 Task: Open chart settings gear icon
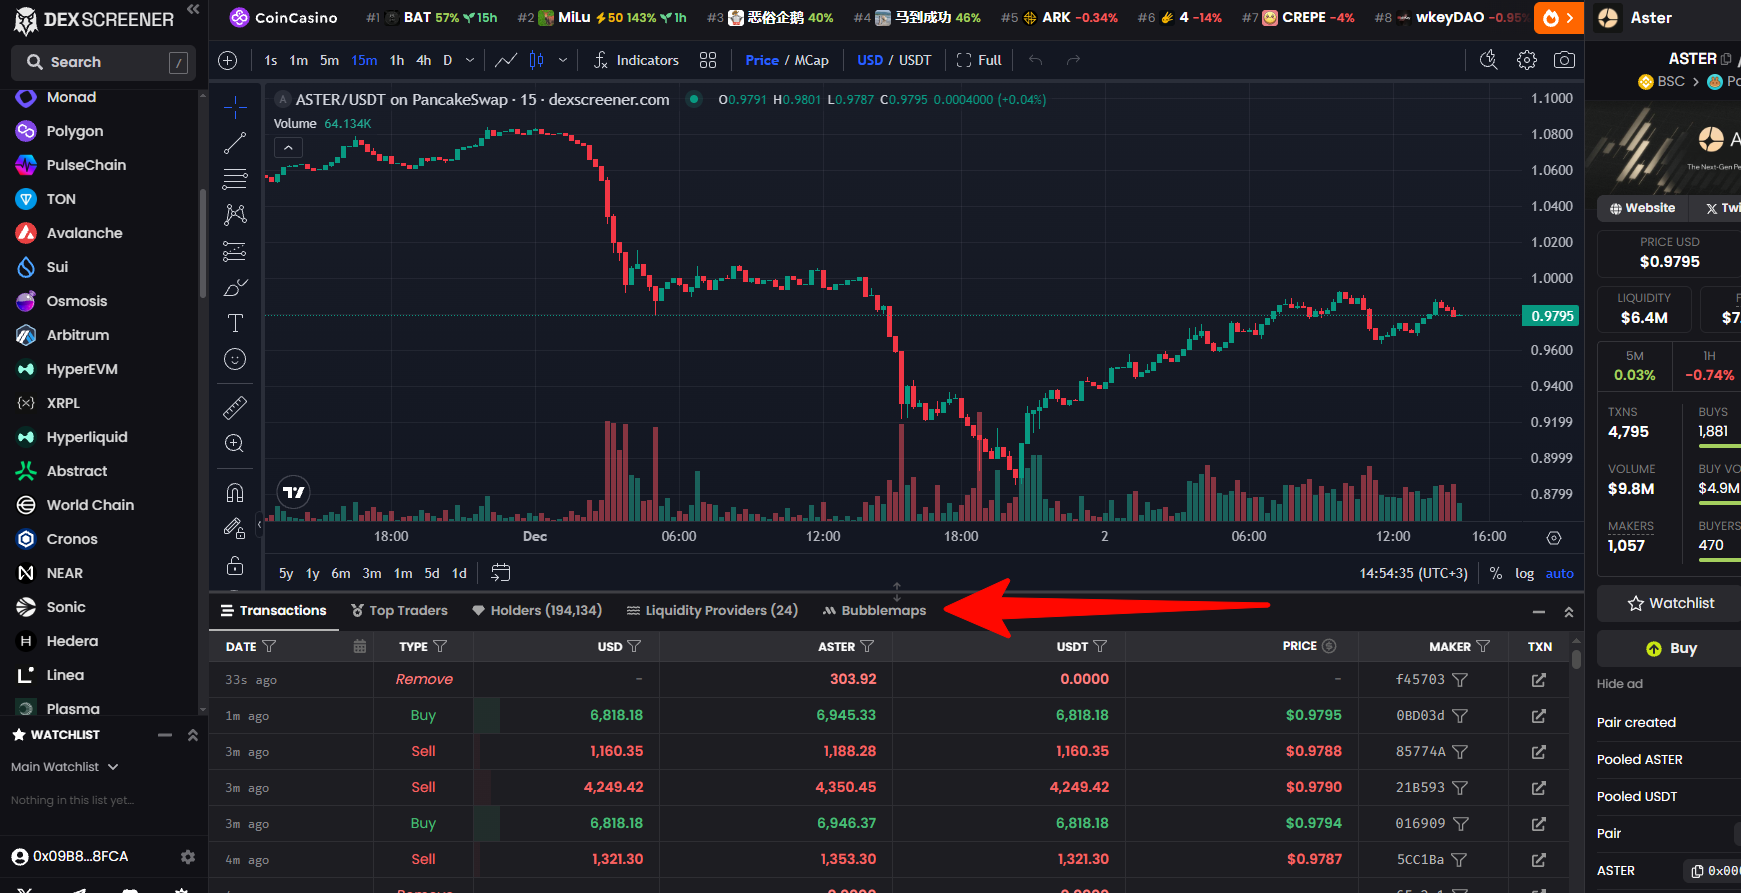coord(1526,61)
